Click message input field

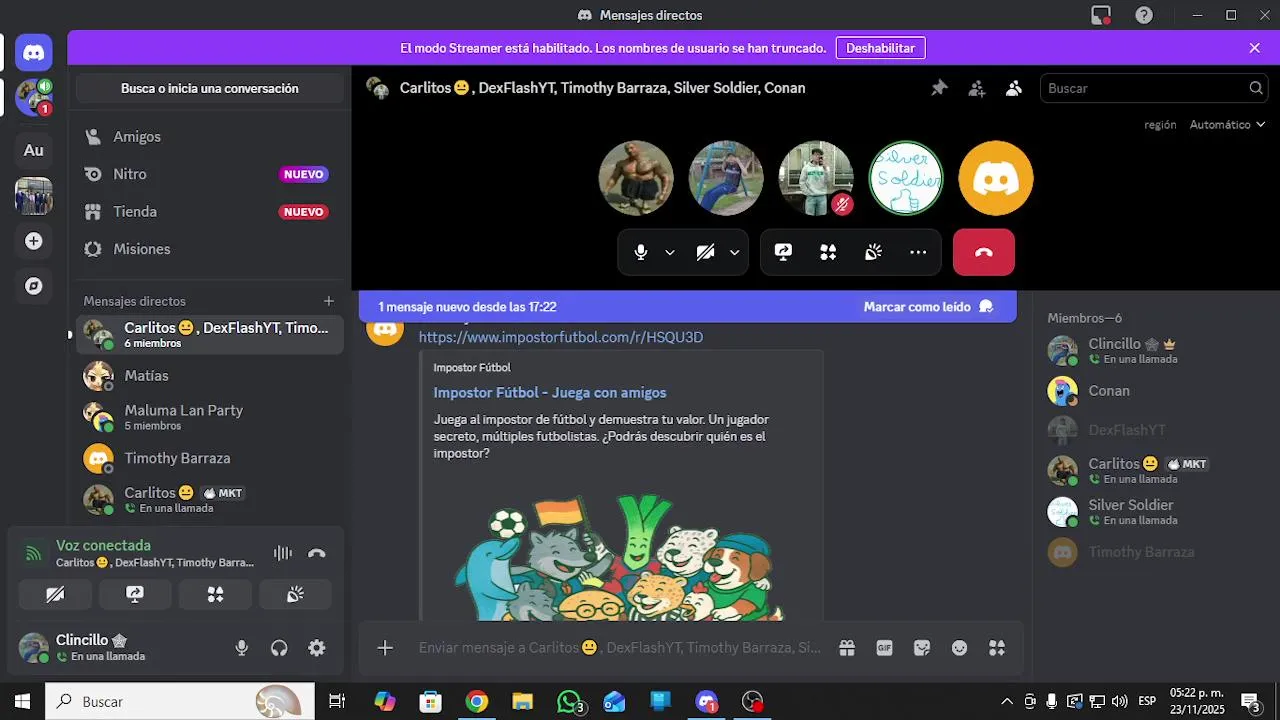tap(620, 648)
